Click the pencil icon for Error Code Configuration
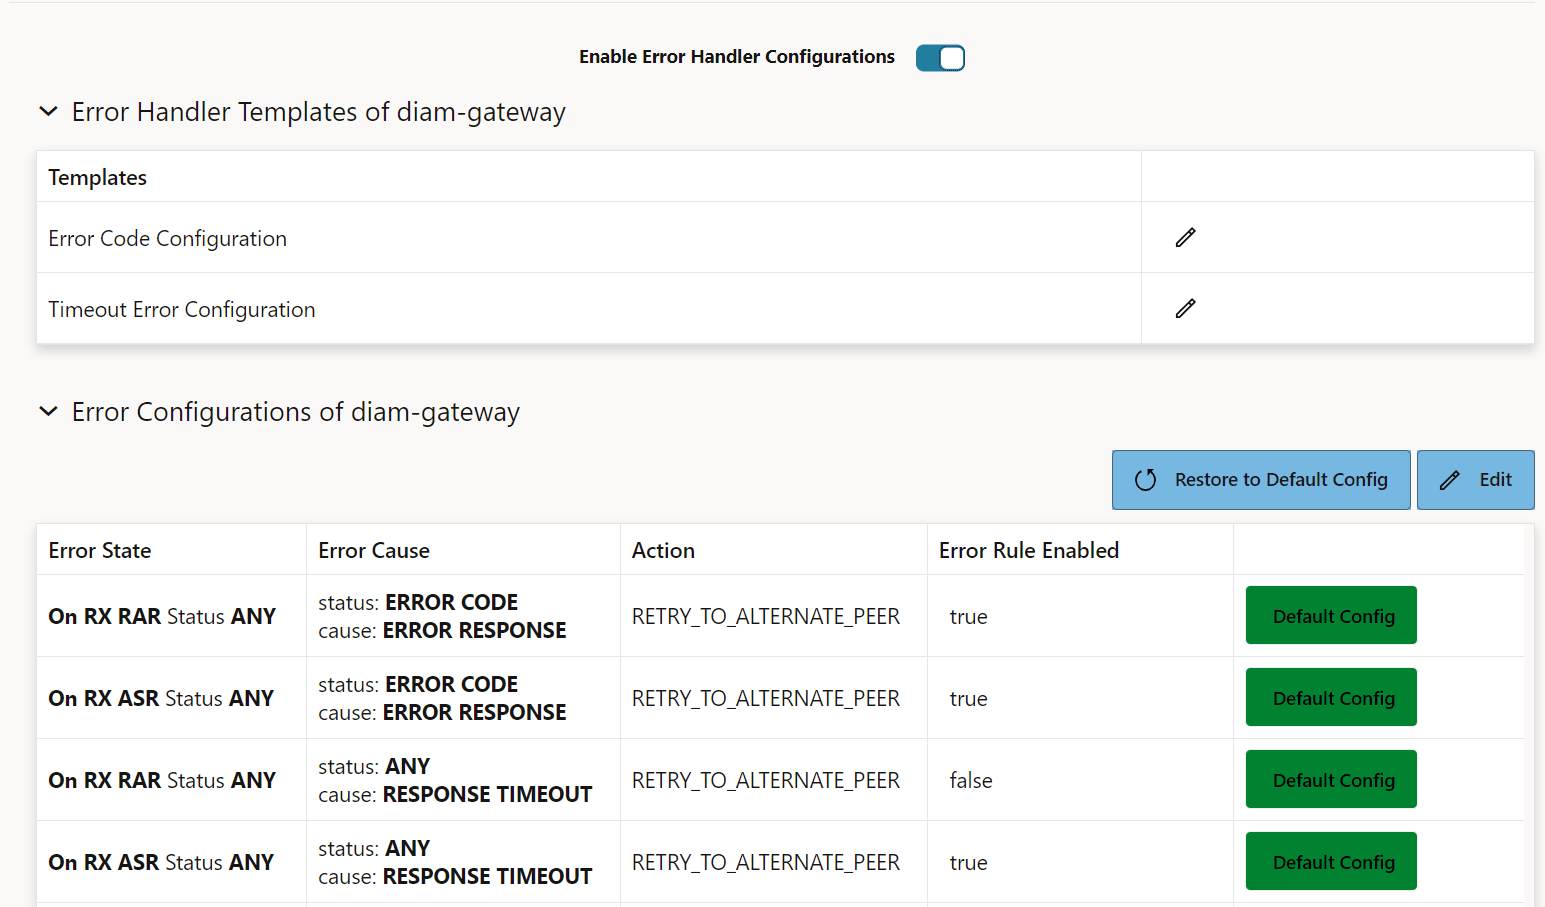Viewport: 1545px width, 907px height. (x=1185, y=237)
